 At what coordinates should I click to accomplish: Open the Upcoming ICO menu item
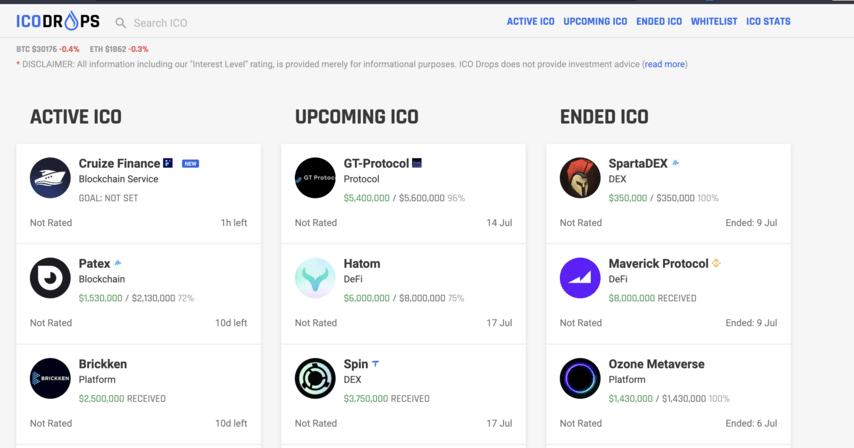[x=595, y=21]
